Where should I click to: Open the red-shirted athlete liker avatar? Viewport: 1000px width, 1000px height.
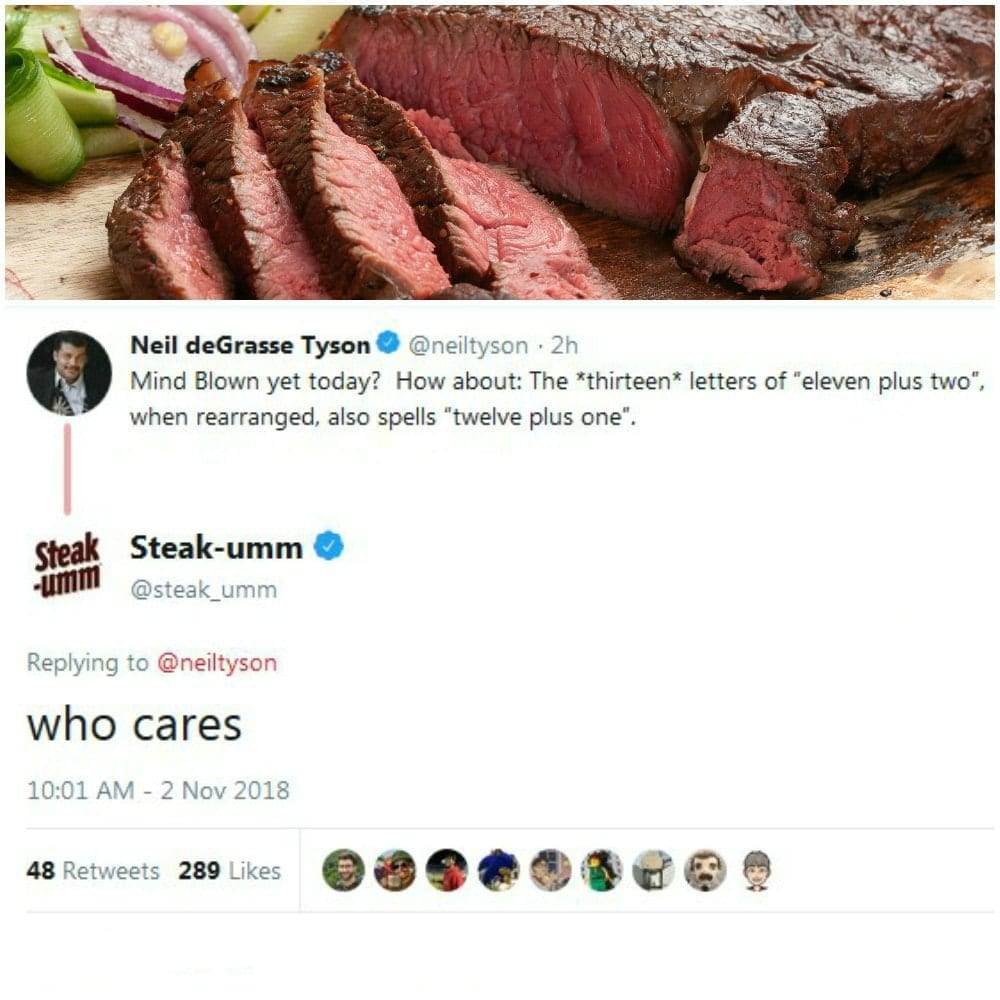tap(447, 870)
